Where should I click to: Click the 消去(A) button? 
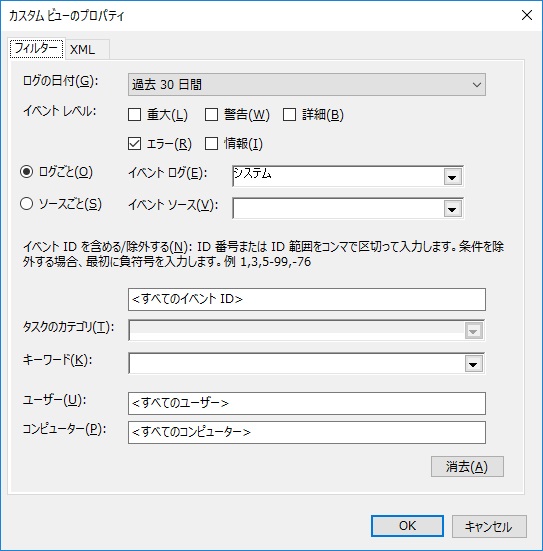click(467, 467)
